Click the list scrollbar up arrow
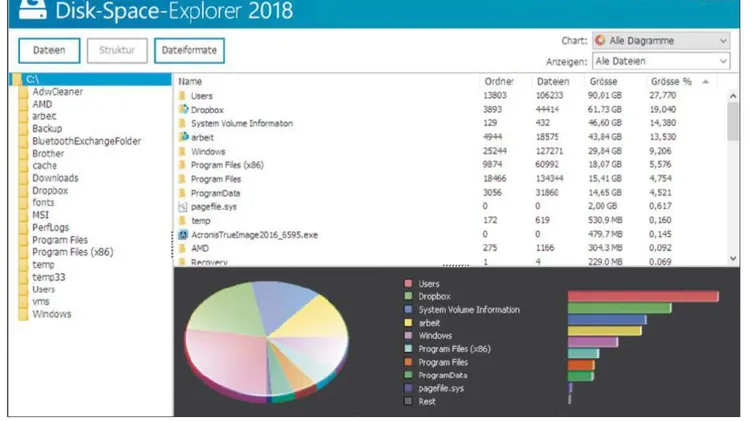This screenshot has height=421, width=750. pyautogui.click(x=733, y=96)
